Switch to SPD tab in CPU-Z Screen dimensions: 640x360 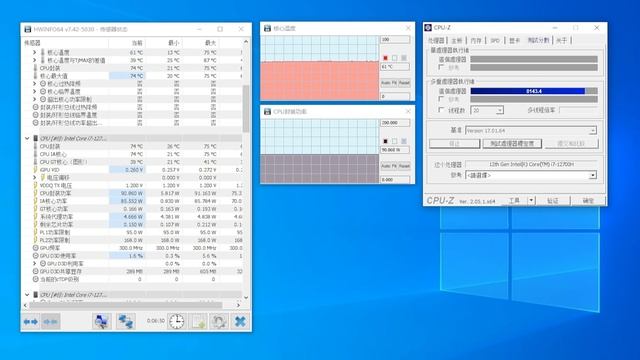point(495,40)
